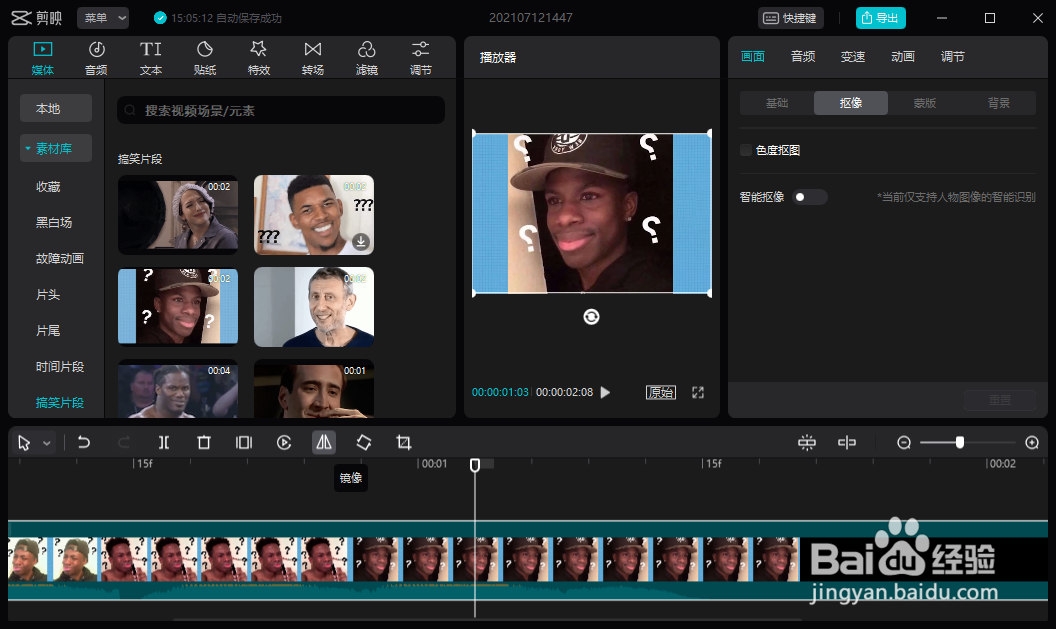Open the 黑白场 category
Viewport: 1056px width, 629px height.
pos(54,222)
